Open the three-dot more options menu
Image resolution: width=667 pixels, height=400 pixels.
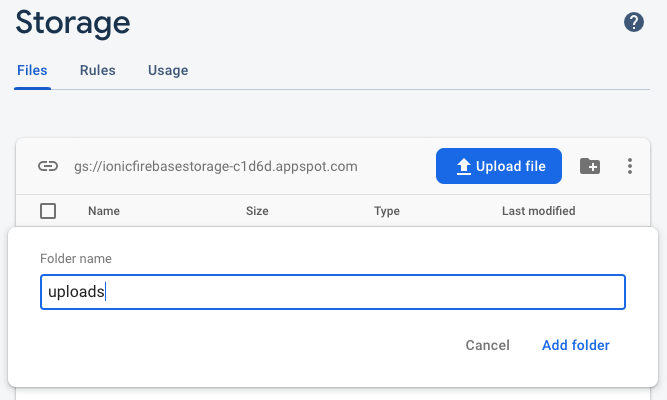[630, 166]
